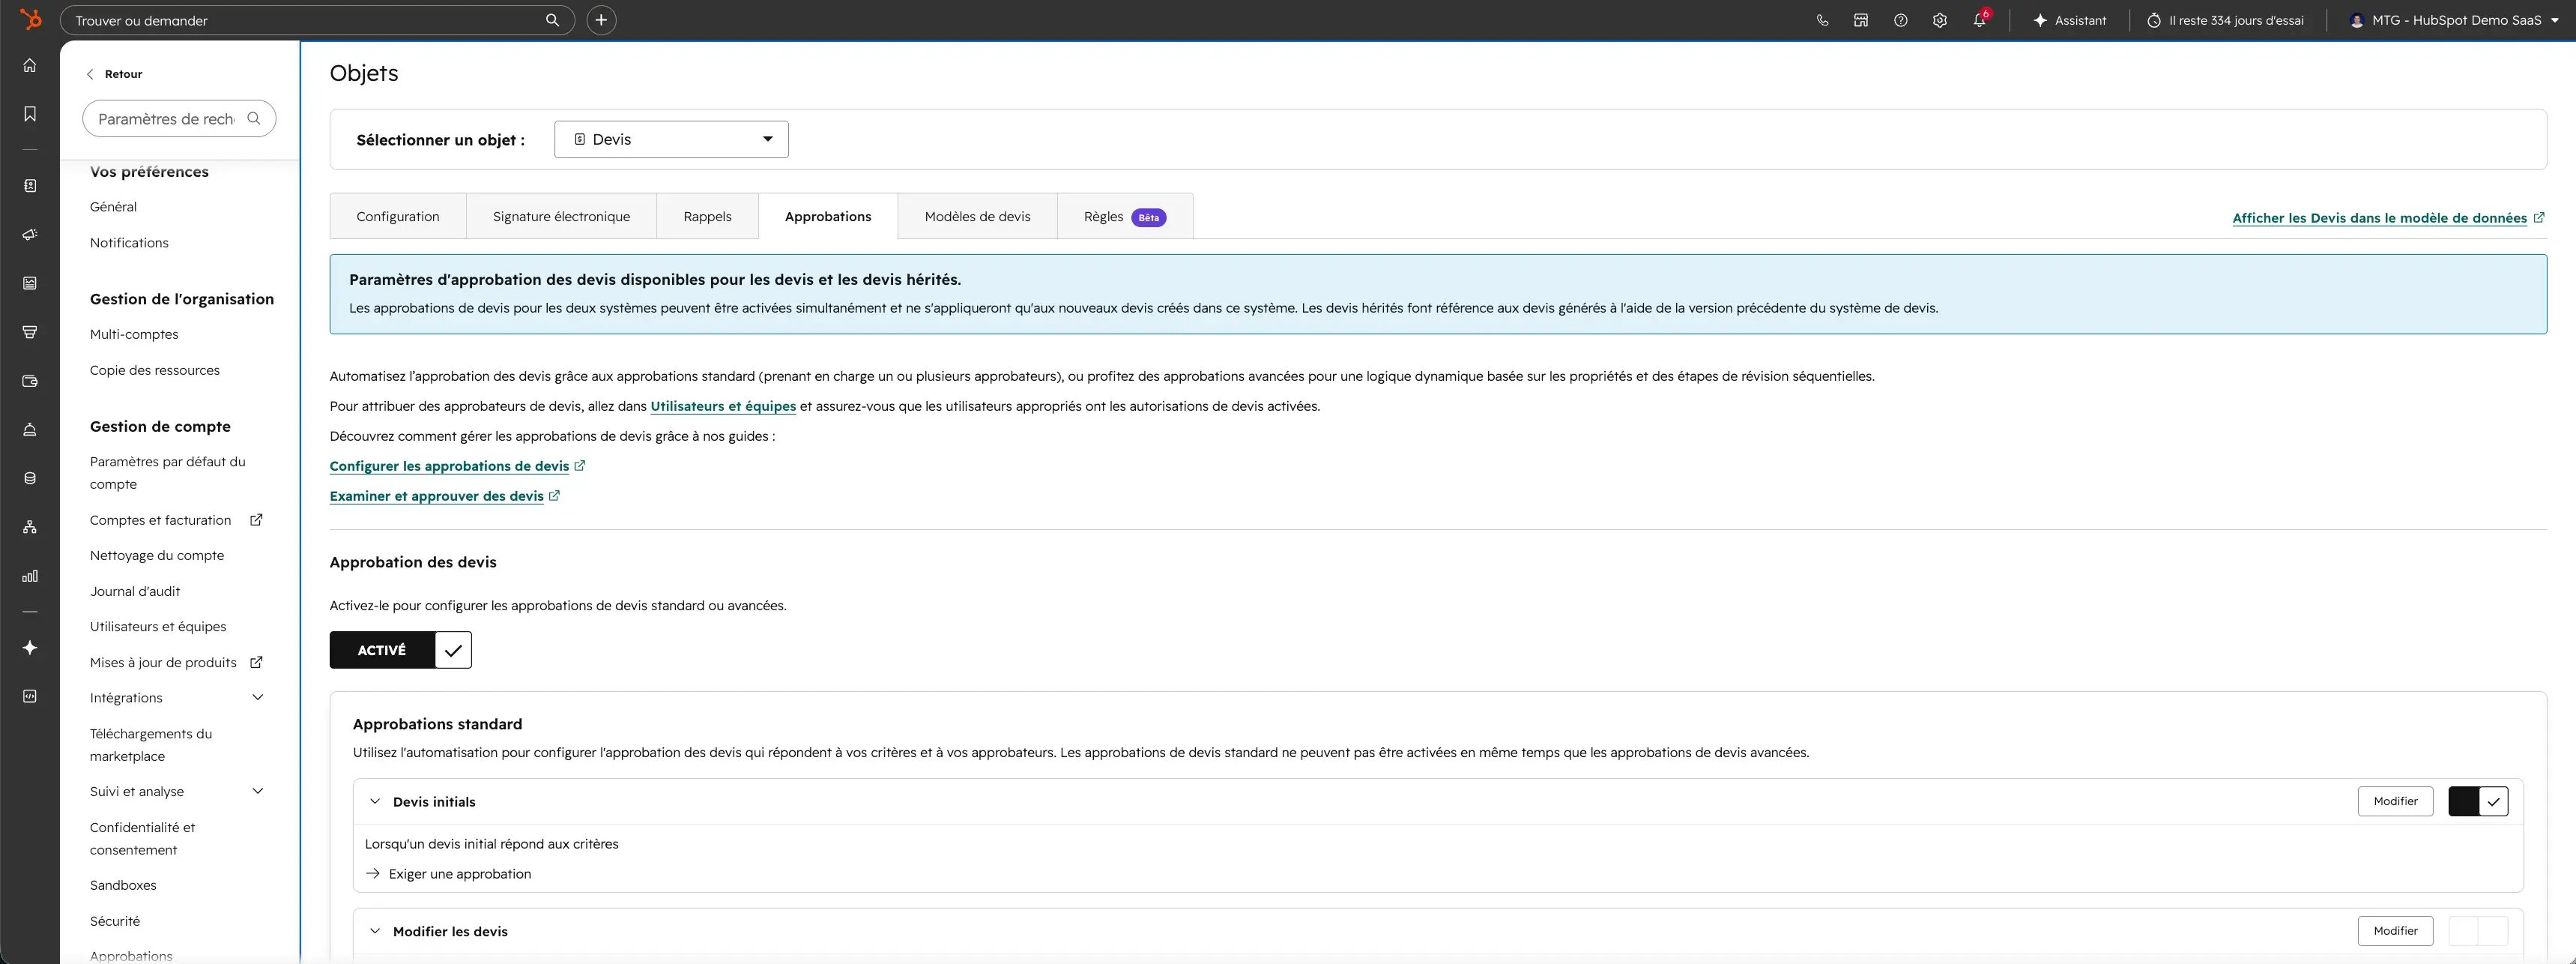Click the search magnifier in top search bar

coord(552,20)
